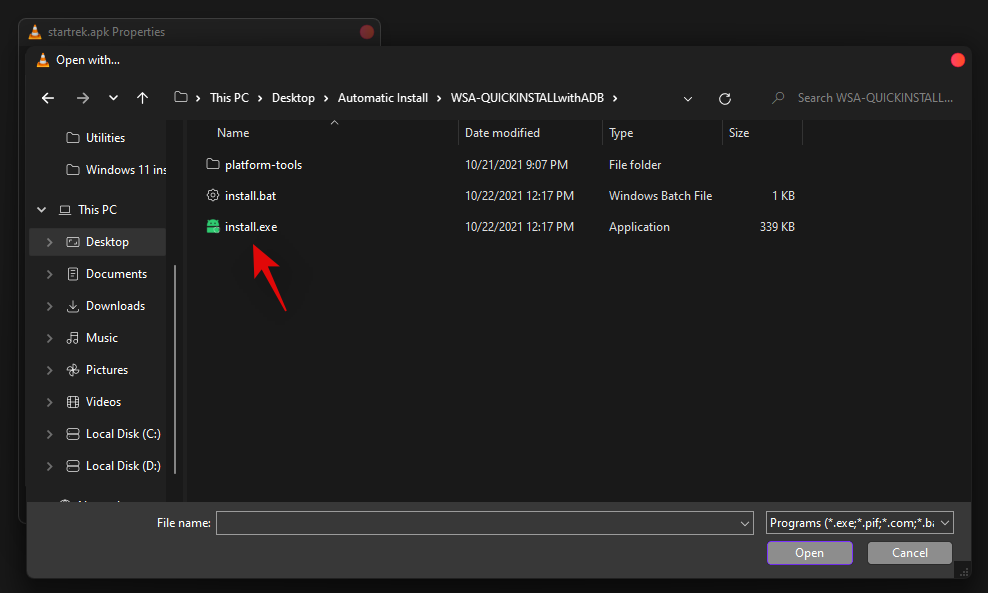Open the platform-tools folder
This screenshot has height=593, width=988.
click(263, 165)
